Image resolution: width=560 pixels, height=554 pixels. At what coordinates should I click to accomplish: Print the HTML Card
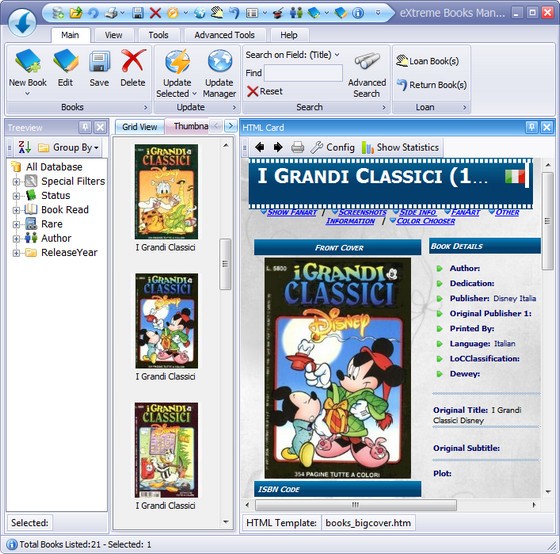tap(297, 147)
